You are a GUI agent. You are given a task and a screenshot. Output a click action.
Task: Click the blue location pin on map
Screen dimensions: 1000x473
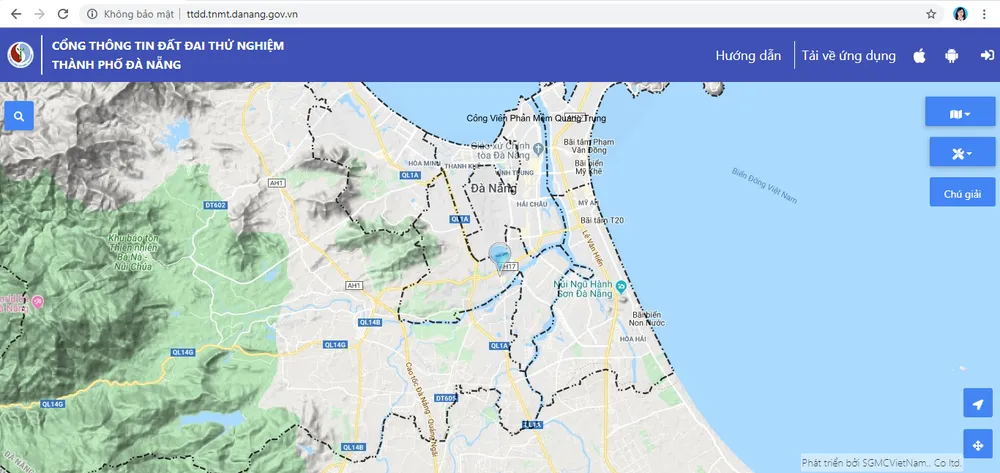(x=499, y=257)
